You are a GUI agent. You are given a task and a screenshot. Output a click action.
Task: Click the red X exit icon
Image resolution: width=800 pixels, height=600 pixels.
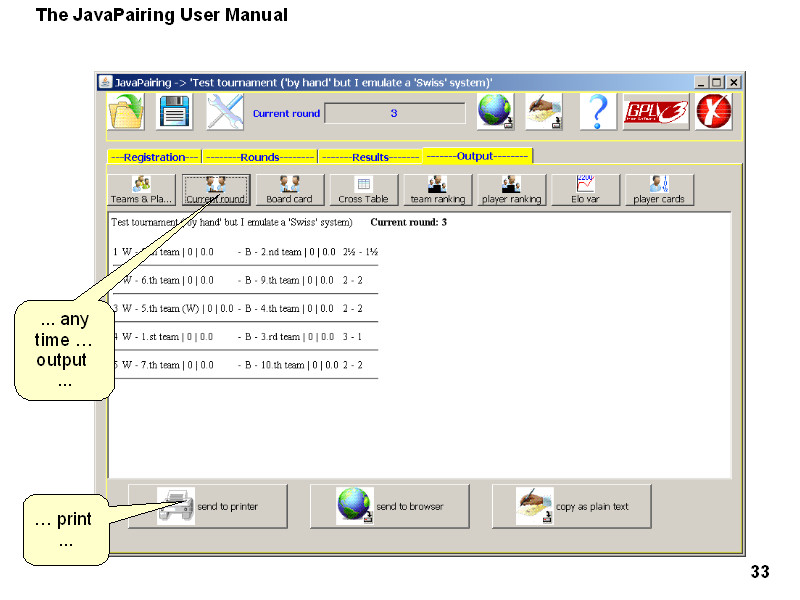[x=714, y=112]
